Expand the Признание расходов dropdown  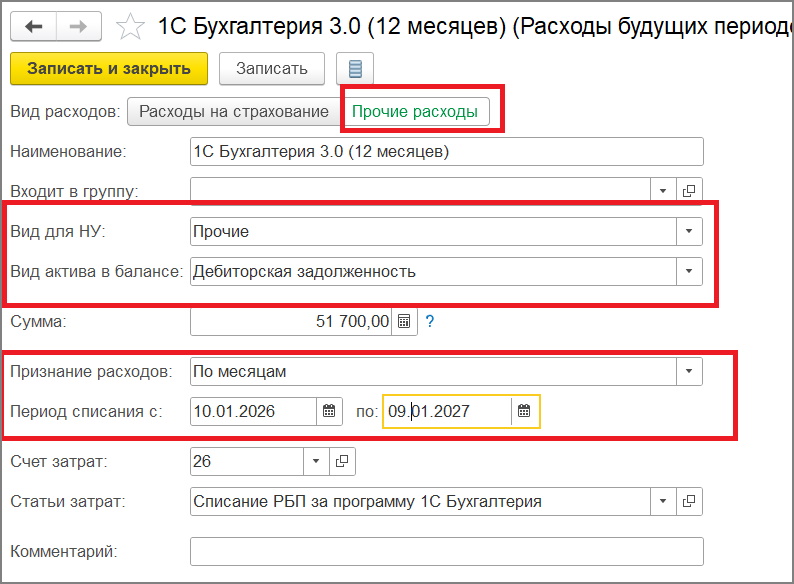click(689, 371)
